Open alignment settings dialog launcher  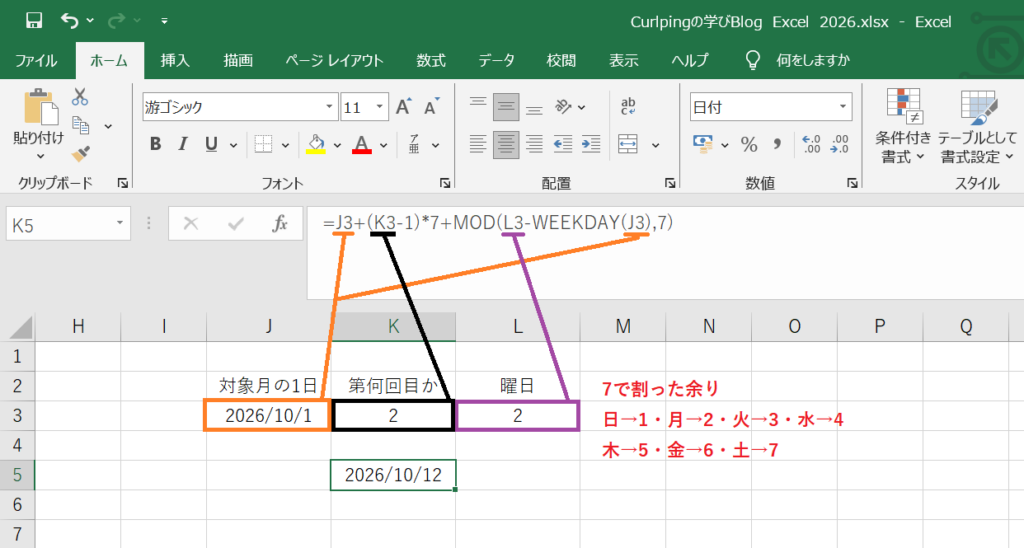pyautogui.click(x=670, y=184)
